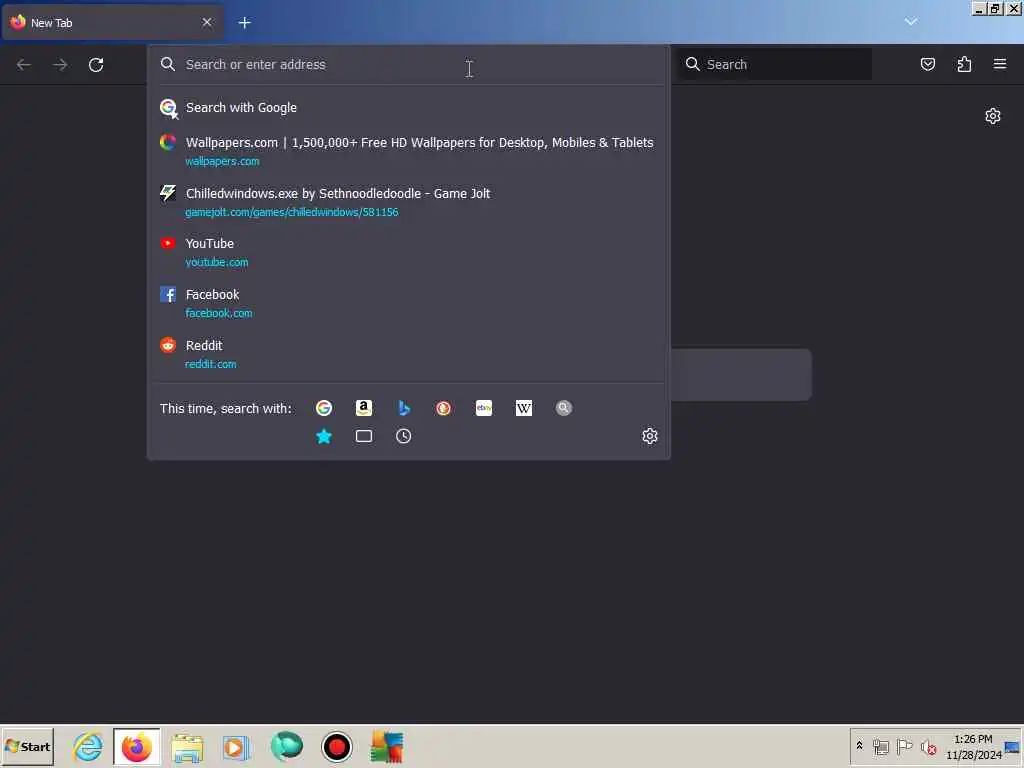Click the gray magnifier search engine icon
1024x768 pixels.
click(564, 408)
